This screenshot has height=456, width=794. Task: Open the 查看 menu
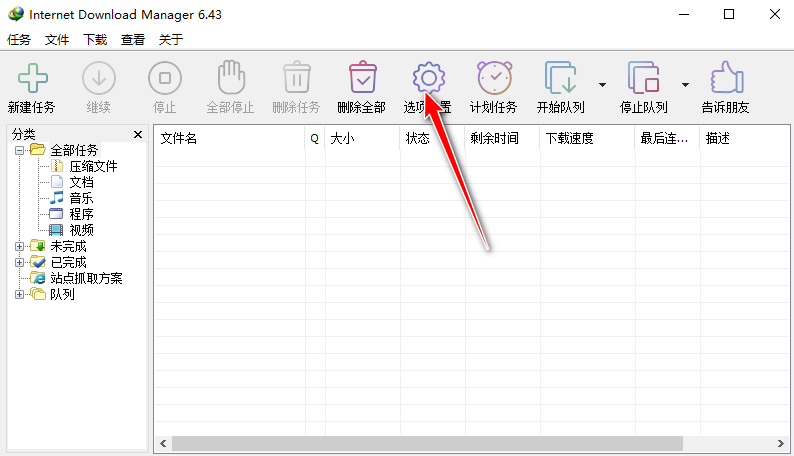point(133,39)
